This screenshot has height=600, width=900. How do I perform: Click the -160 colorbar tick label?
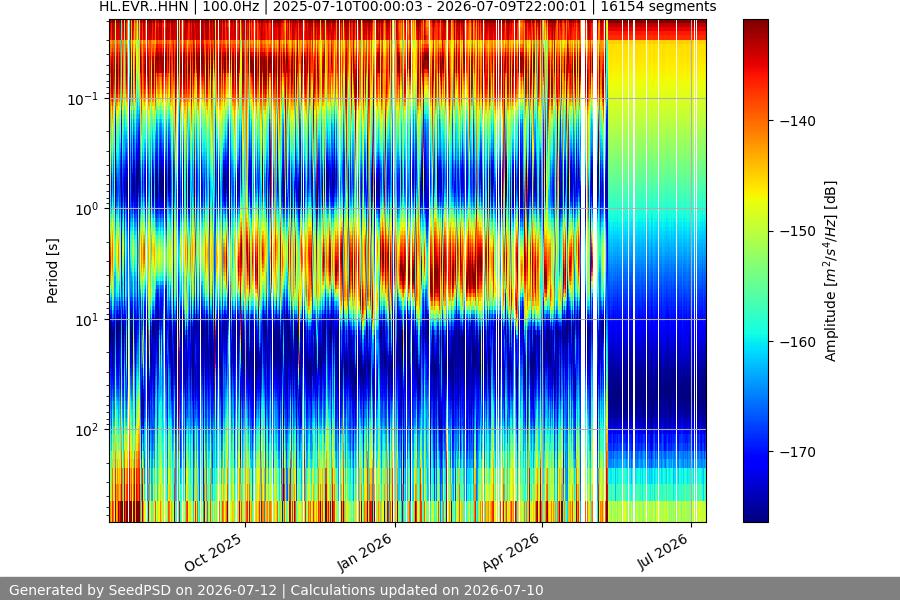point(798,342)
